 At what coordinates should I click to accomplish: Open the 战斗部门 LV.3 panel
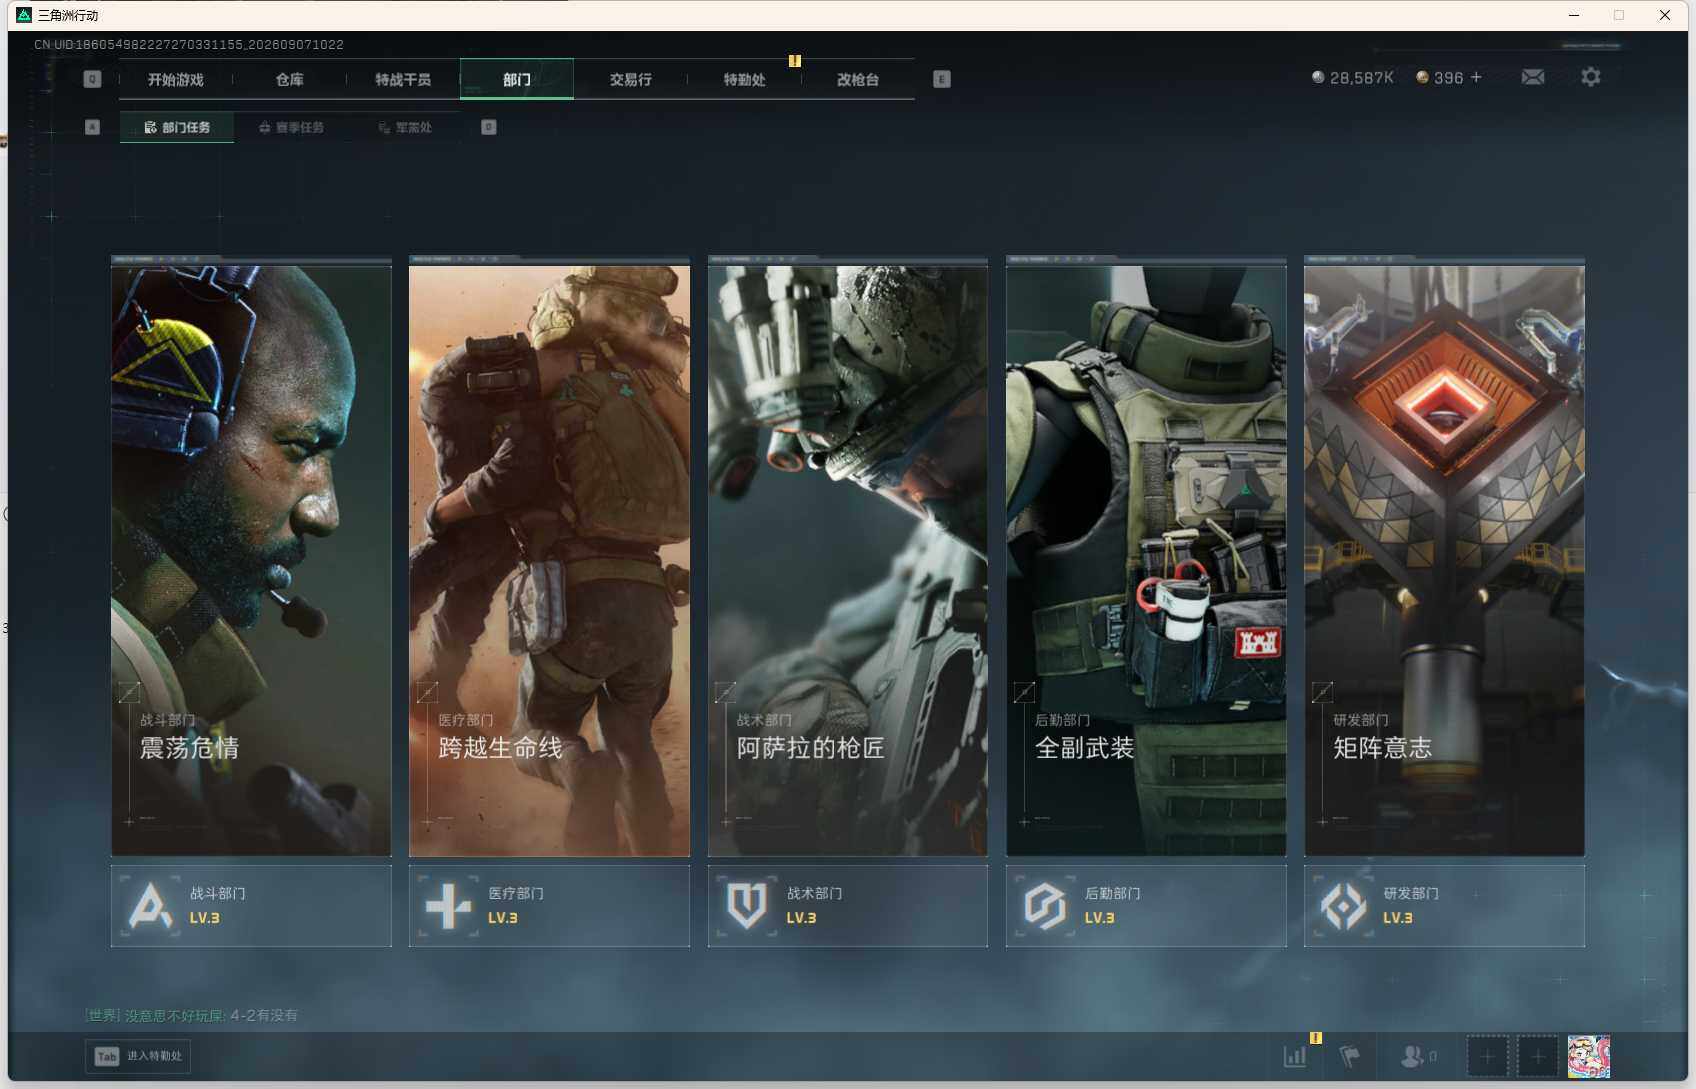251,906
